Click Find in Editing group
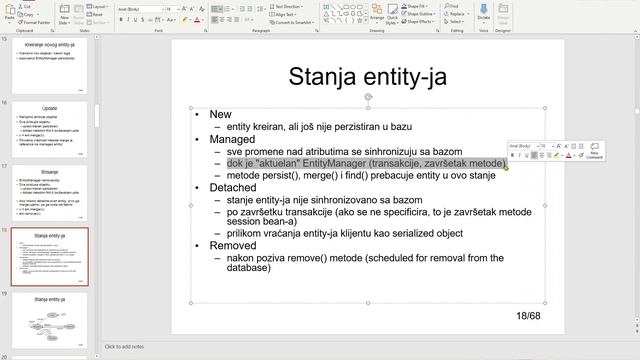The height and width of the screenshot is (360, 640). [451, 6]
